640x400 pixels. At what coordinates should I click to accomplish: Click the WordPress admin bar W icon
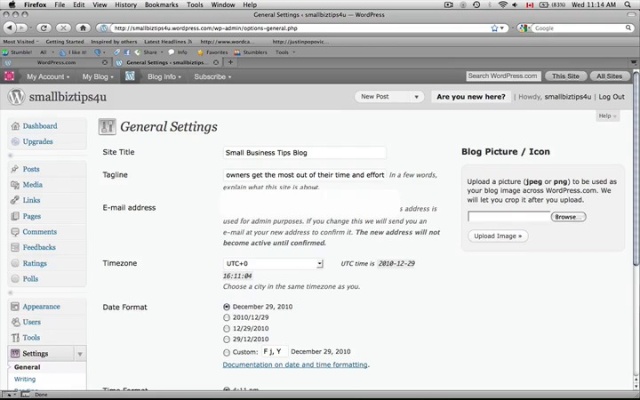pyautogui.click(x=130, y=76)
